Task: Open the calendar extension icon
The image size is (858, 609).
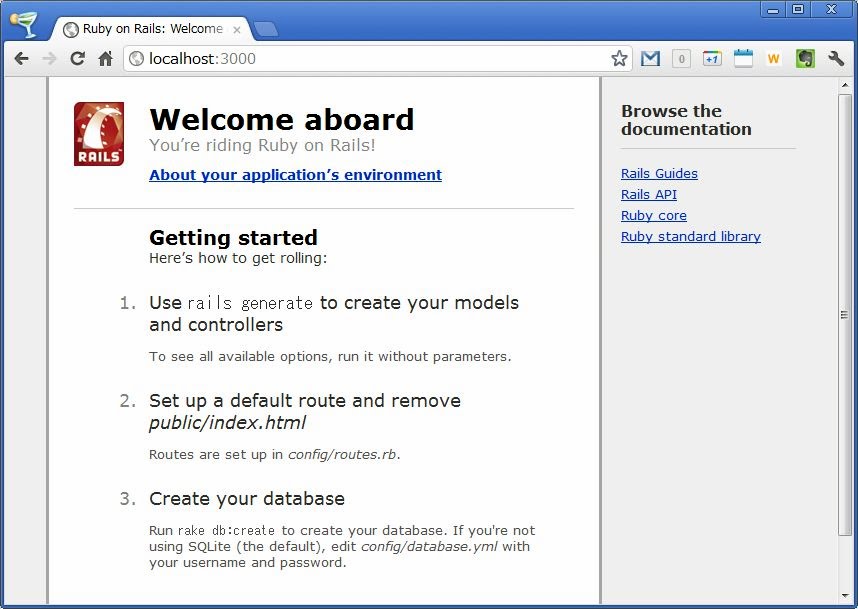Action: click(x=743, y=59)
